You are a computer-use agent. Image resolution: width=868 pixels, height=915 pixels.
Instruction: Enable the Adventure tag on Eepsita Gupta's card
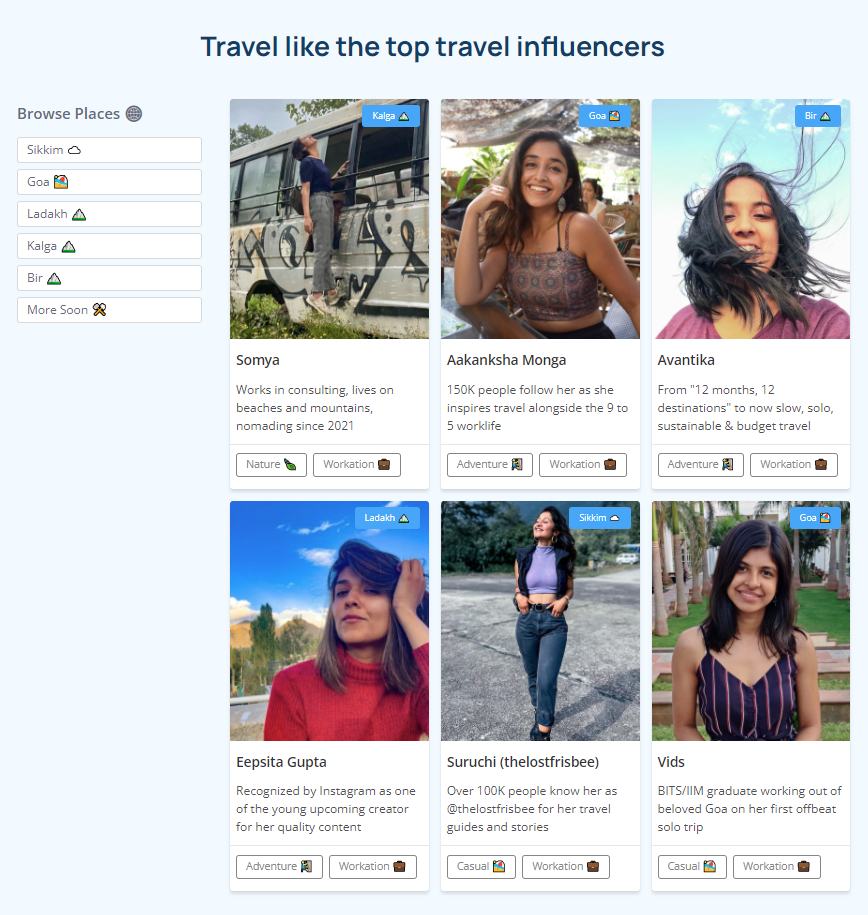coord(278,866)
